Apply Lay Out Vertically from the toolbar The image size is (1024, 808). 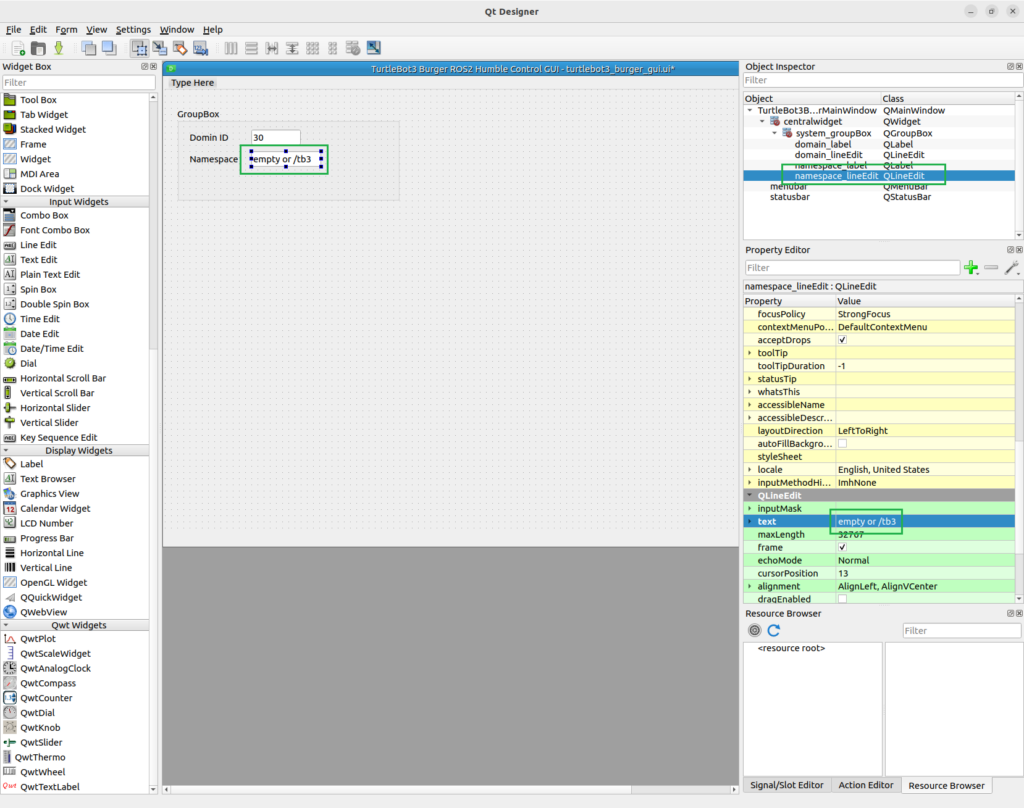point(251,48)
